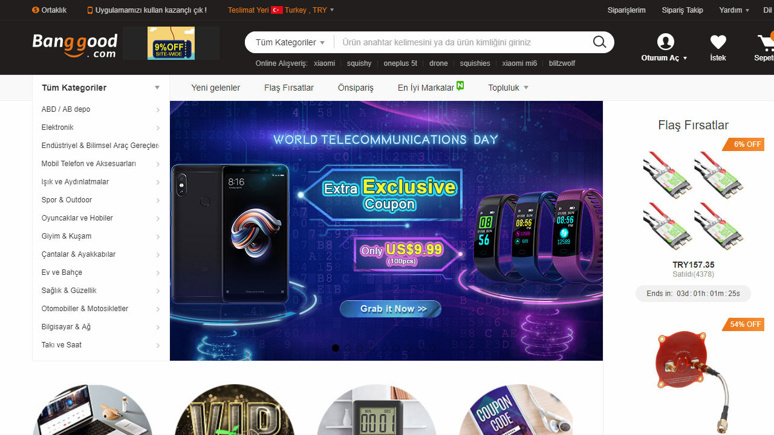Click the Grab it Now button
The width and height of the screenshot is (774, 435).
[390, 309]
